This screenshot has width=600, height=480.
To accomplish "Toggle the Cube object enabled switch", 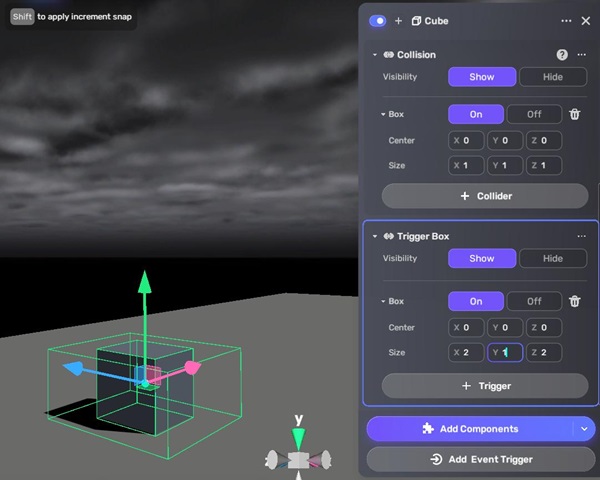I will (378, 20).
